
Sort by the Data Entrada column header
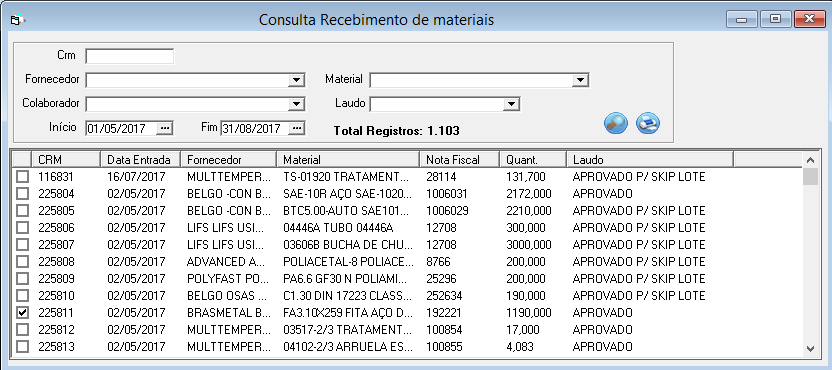(x=140, y=159)
